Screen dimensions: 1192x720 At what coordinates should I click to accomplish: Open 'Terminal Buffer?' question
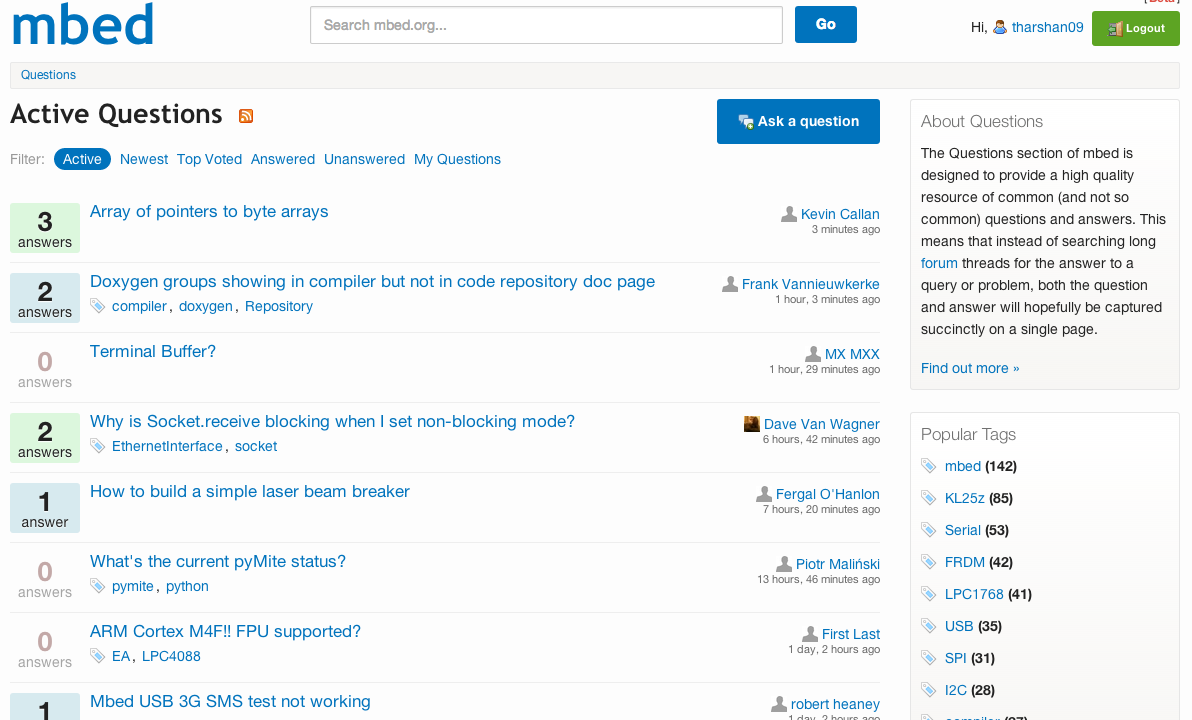coord(153,351)
